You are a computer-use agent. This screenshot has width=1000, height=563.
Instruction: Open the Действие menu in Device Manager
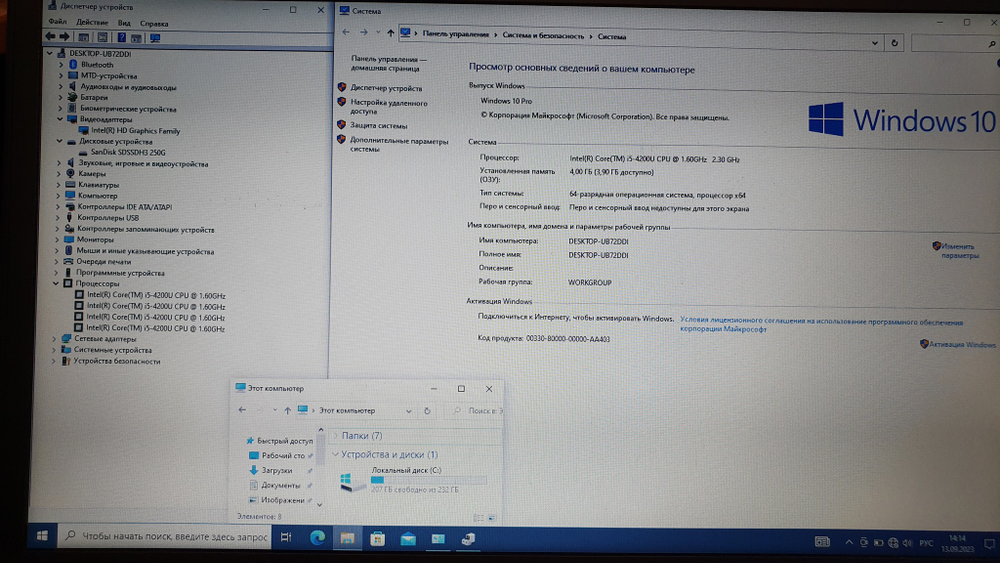[x=92, y=22]
